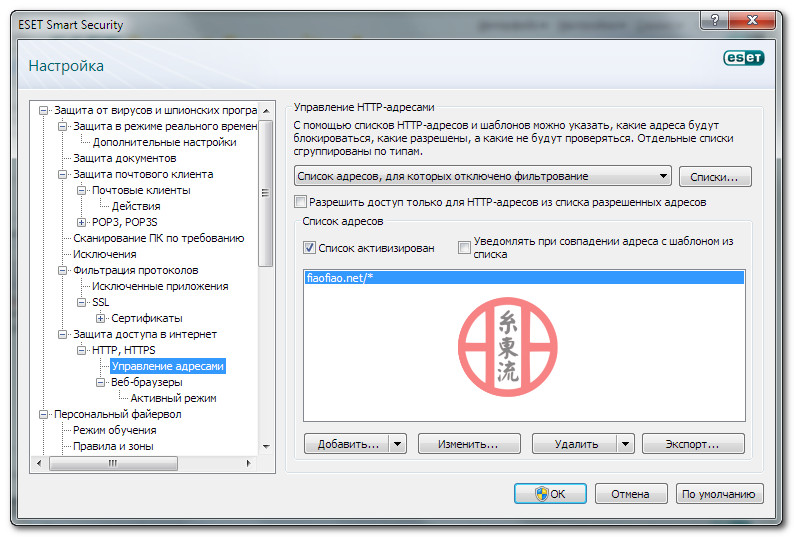Select 'Правила и зоны' tree item
Viewport: 794px width, 537px height.
coord(113,446)
